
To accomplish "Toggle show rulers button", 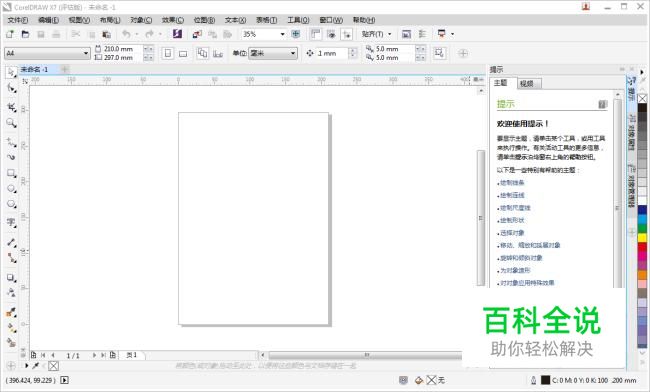I will click(316, 34).
